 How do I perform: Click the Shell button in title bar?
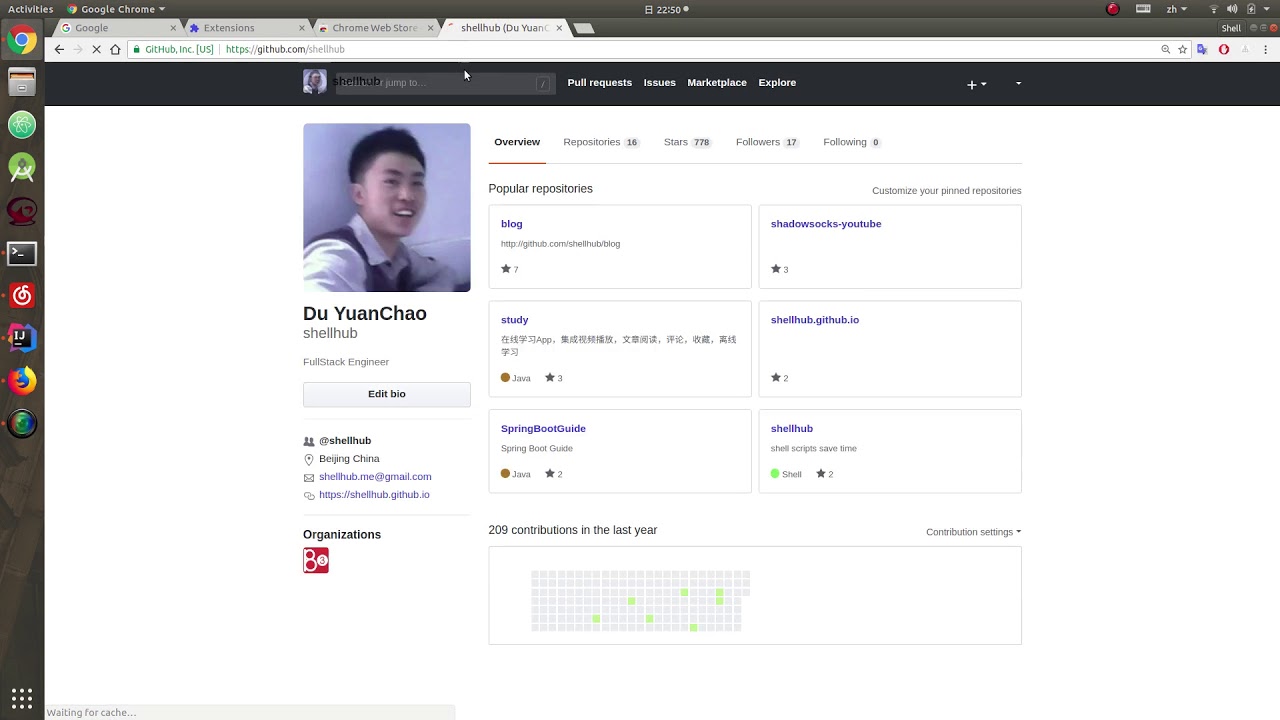[1231, 28]
